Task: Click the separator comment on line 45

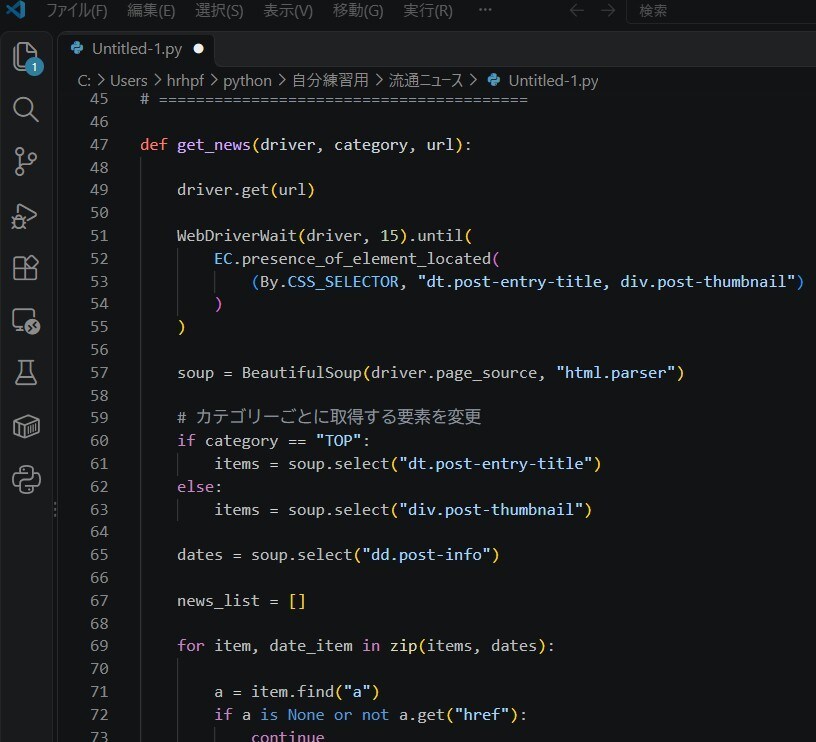Action: (x=334, y=99)
